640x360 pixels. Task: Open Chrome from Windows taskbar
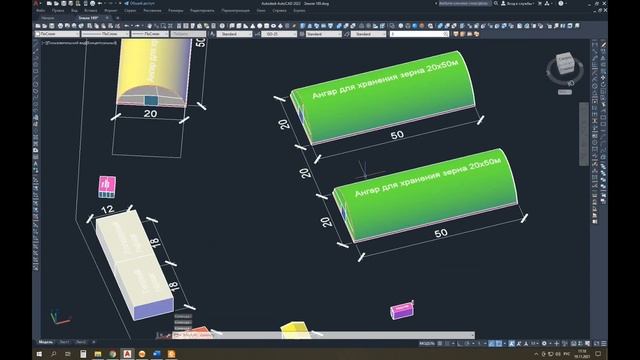112,354
